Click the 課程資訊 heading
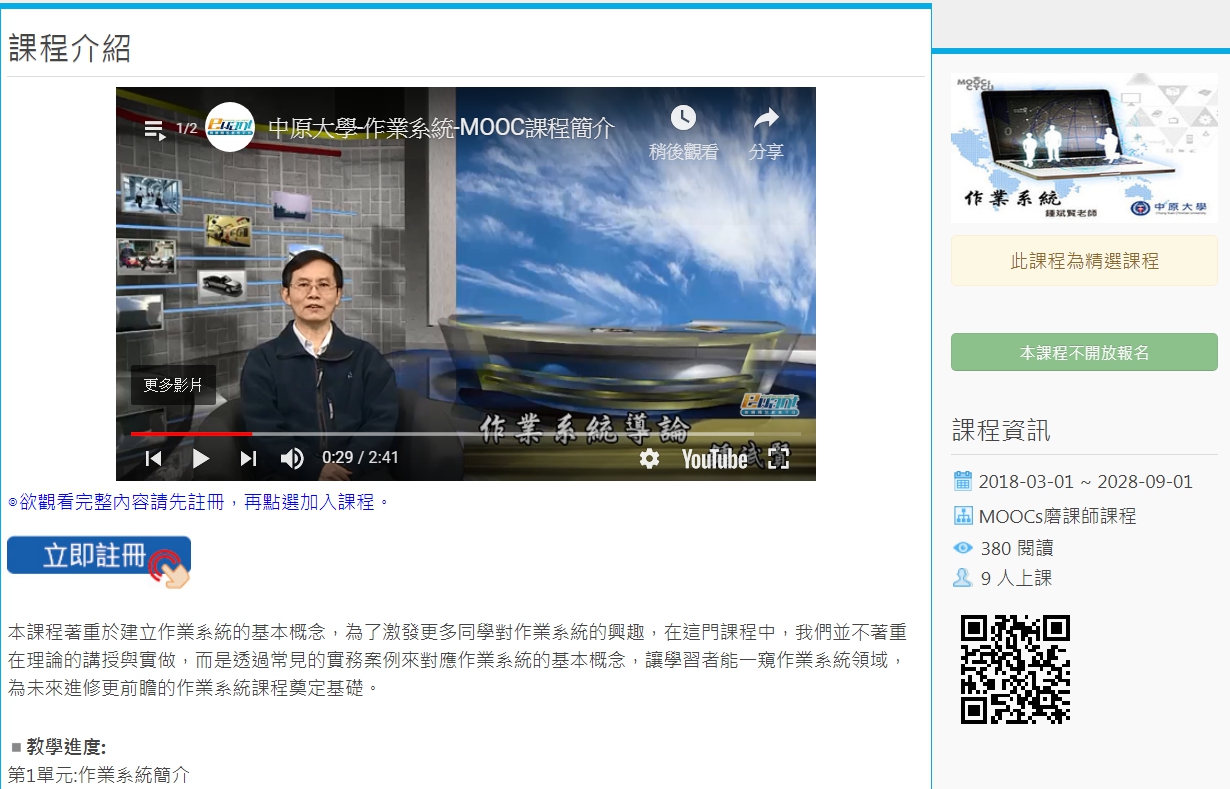This screenshot has height=789, width=1230. coord(1001,431)
